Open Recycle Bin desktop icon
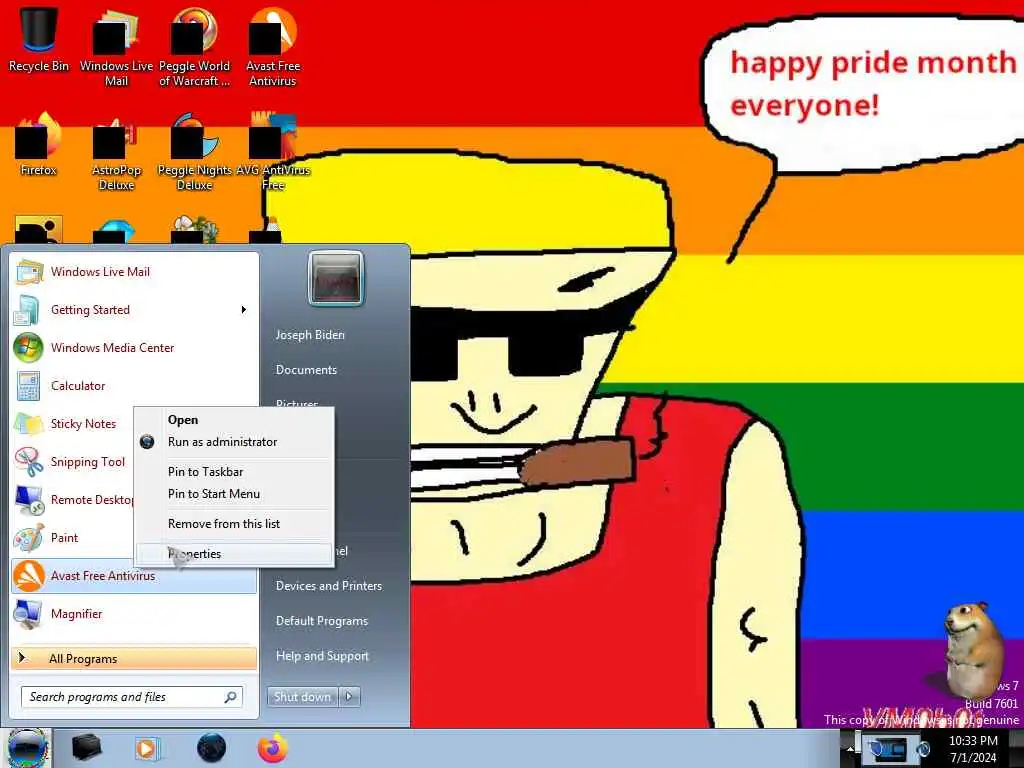 coord(39,39)
